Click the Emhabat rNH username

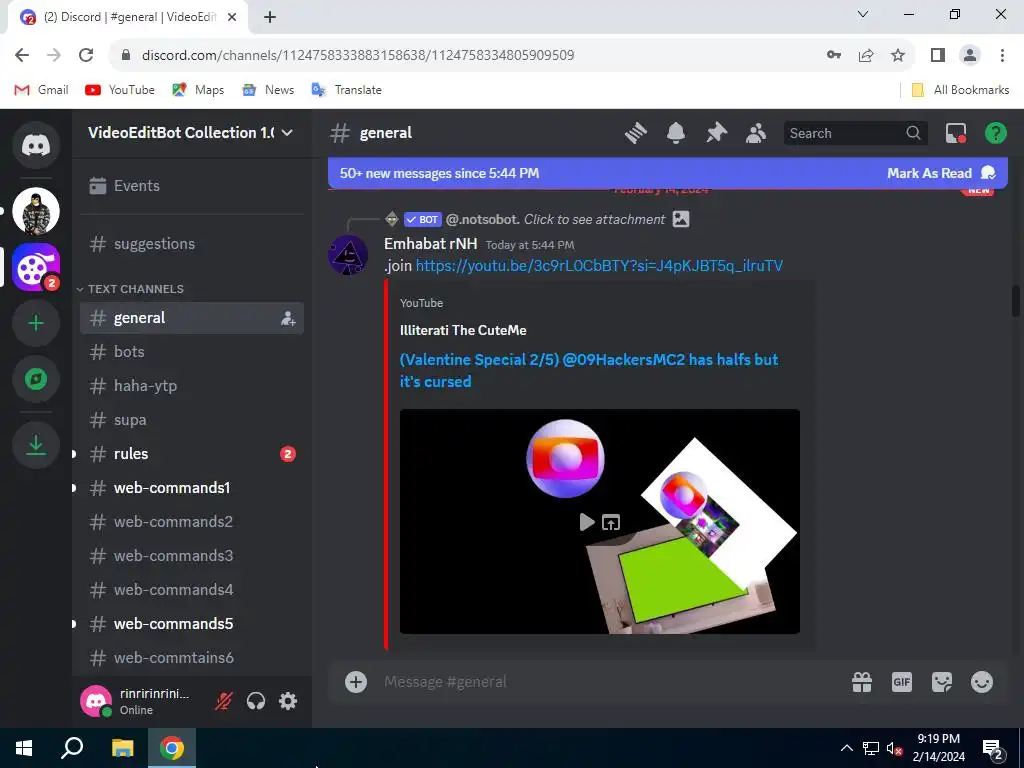[x=430, y=244]
